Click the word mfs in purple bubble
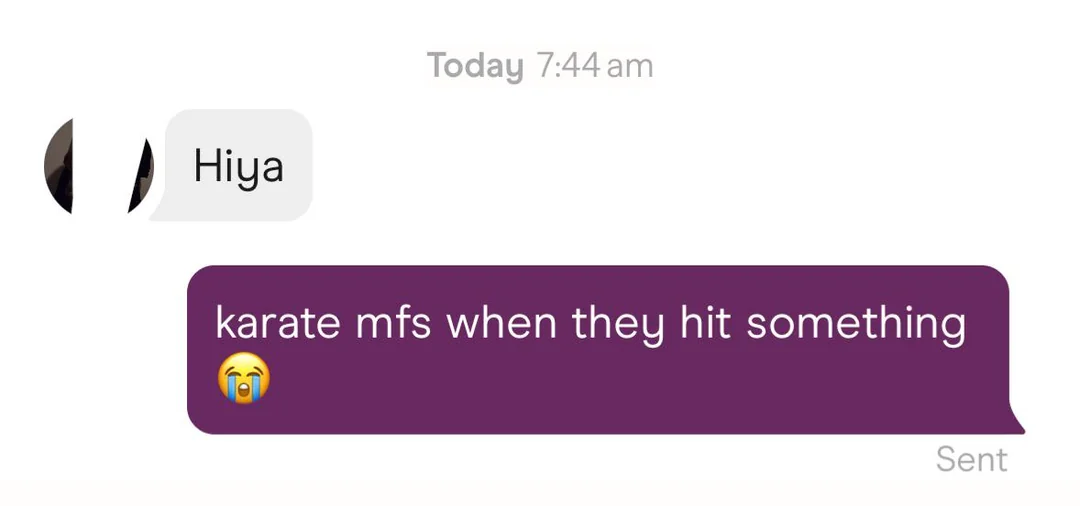The width and height of the screenshot is (1080, 506). click(x=393, y=322)
